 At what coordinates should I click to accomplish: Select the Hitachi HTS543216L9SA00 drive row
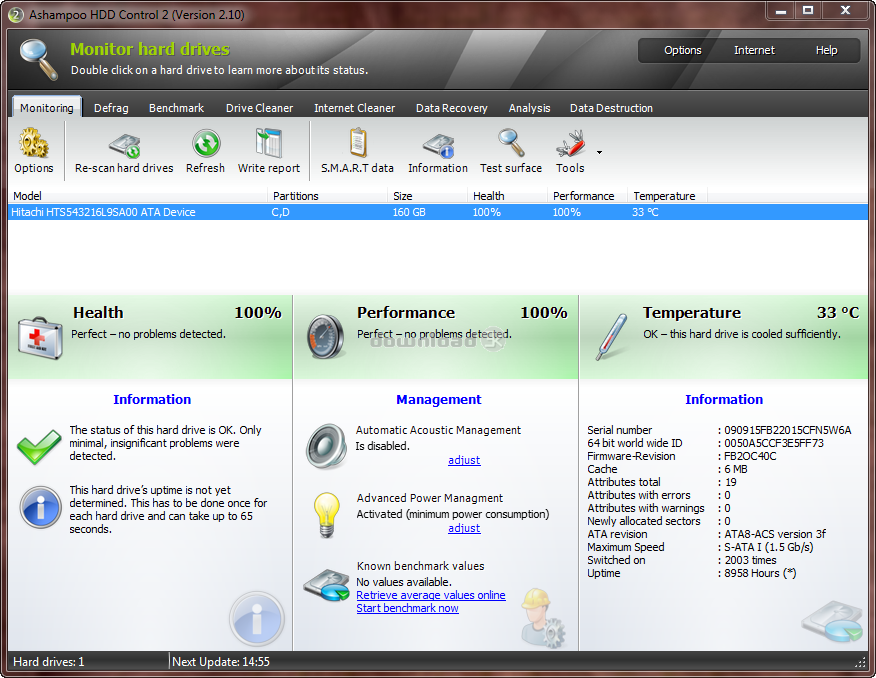coord(438,212)
